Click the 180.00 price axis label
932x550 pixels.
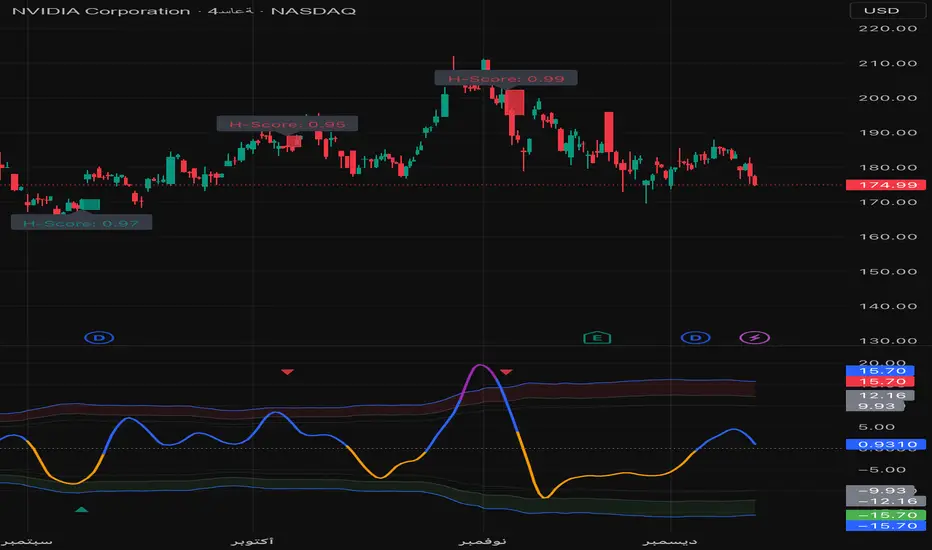tap(887, 168)
